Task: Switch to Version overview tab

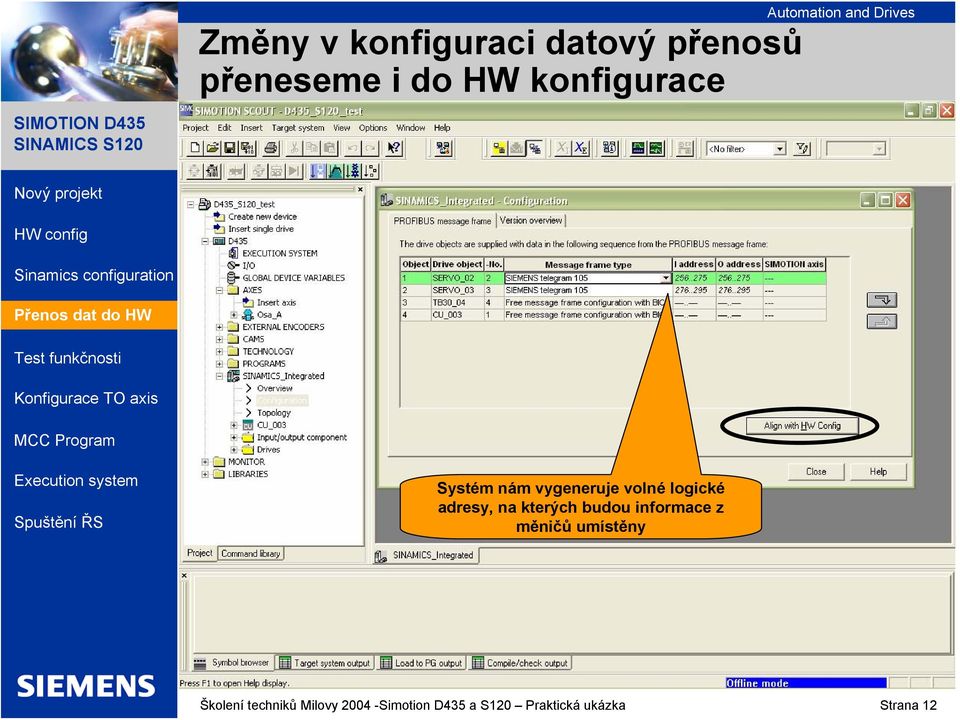Action: coord(531,220)
